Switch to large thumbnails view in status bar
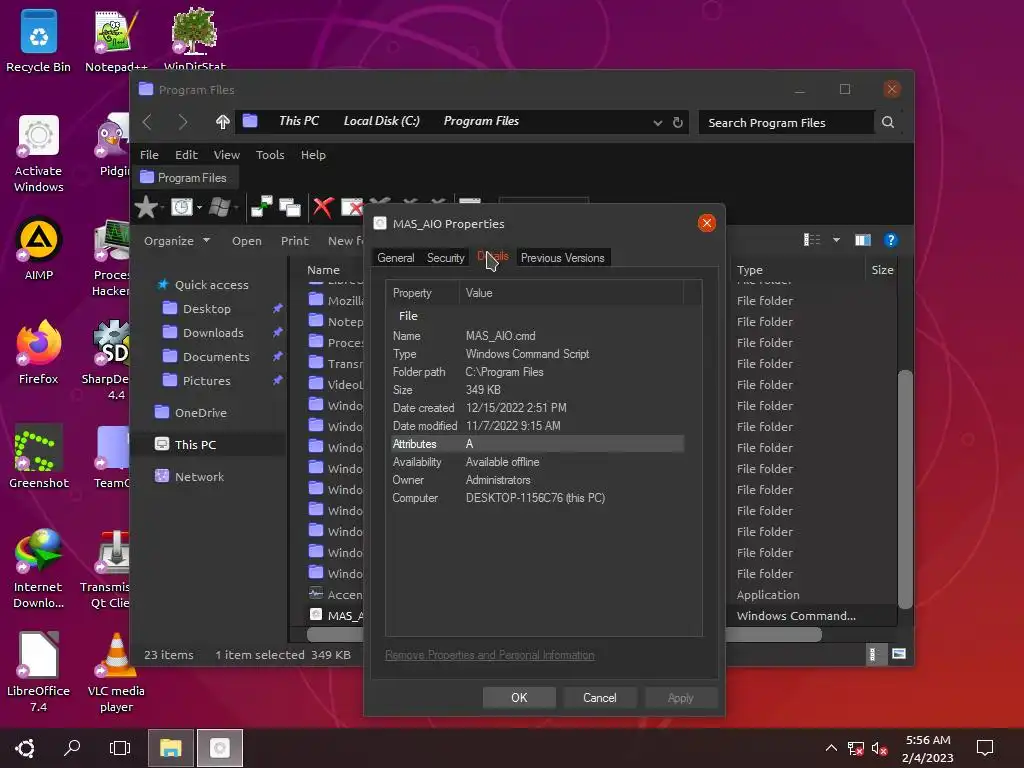 click(x=899, y=654)
